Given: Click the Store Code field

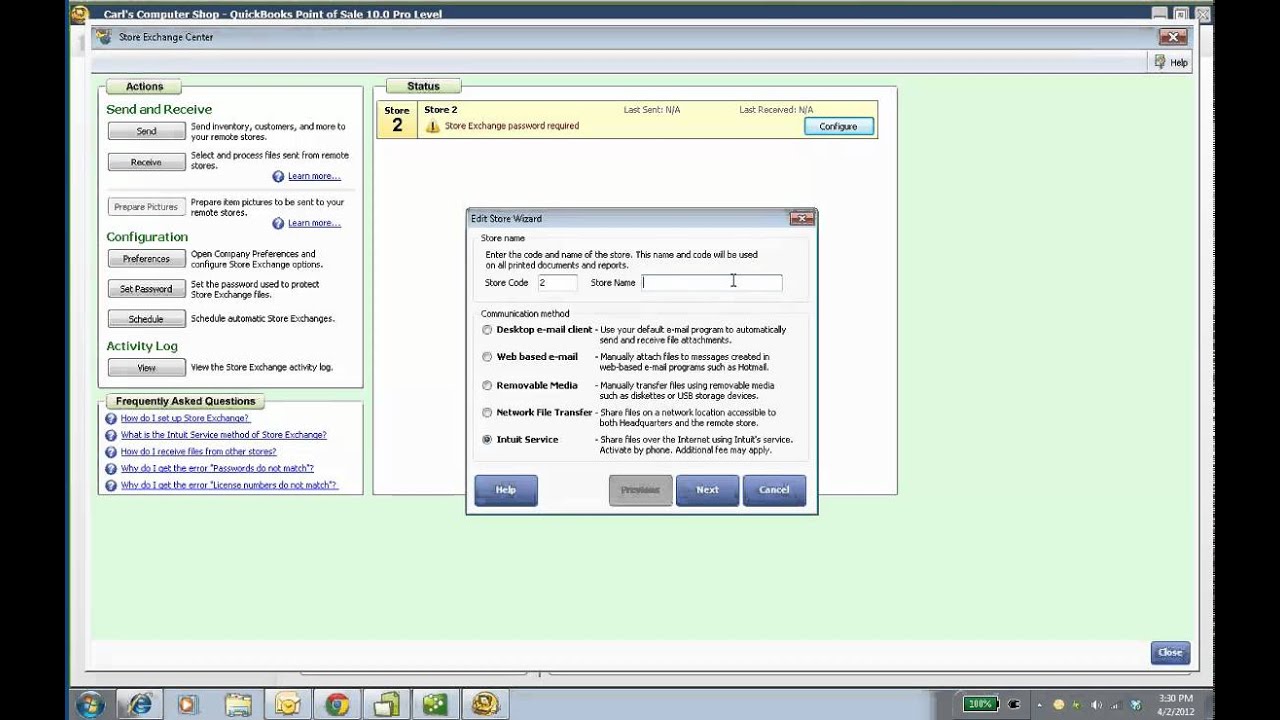Looking at the screenshot, I should tap(557, 283).
